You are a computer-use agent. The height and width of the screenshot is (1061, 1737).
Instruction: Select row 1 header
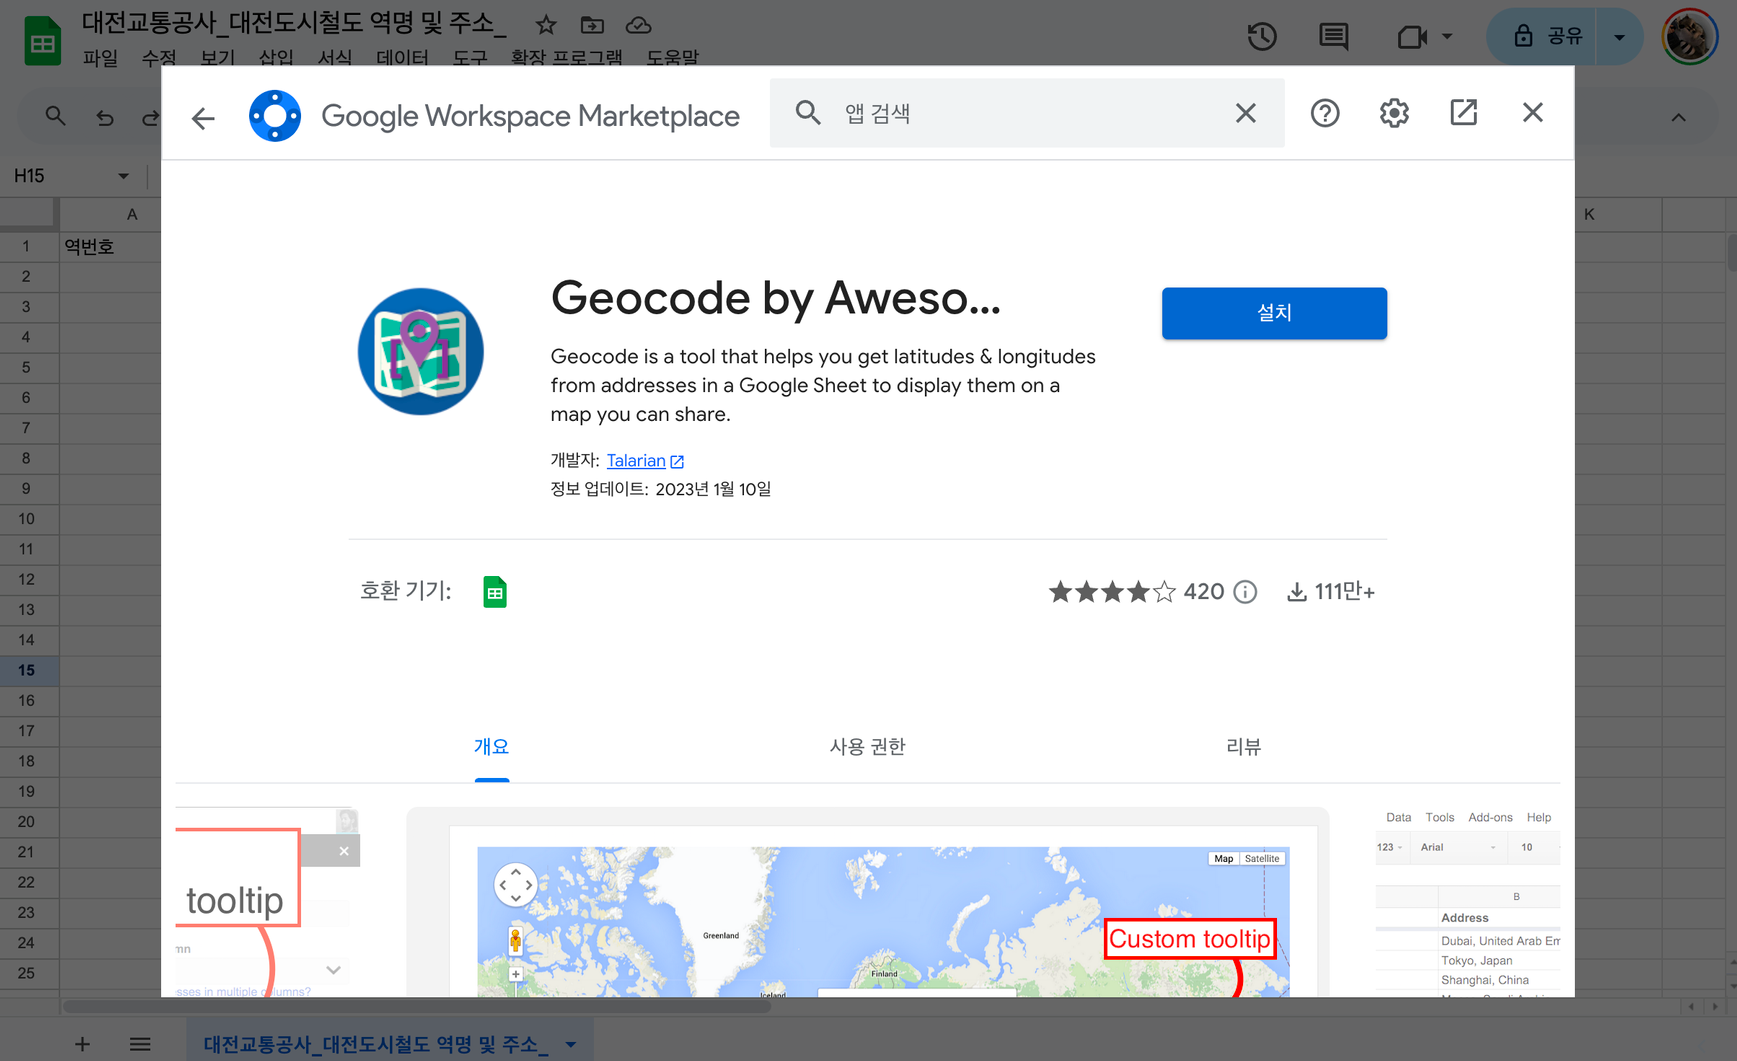pyautogui.click(x=27, y=246)
